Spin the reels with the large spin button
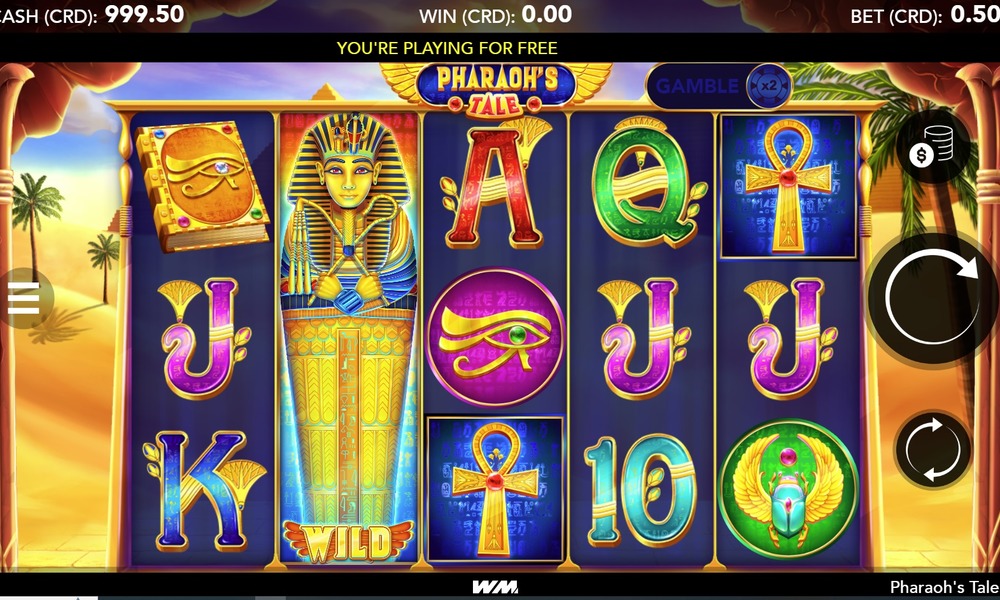The image size is (1000, 600). tap(933, 296)
